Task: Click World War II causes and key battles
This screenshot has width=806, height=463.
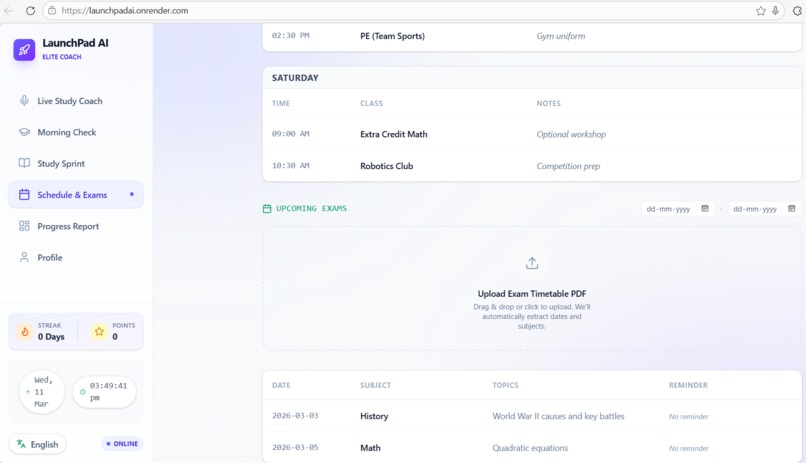Action: tap(558, 416)
